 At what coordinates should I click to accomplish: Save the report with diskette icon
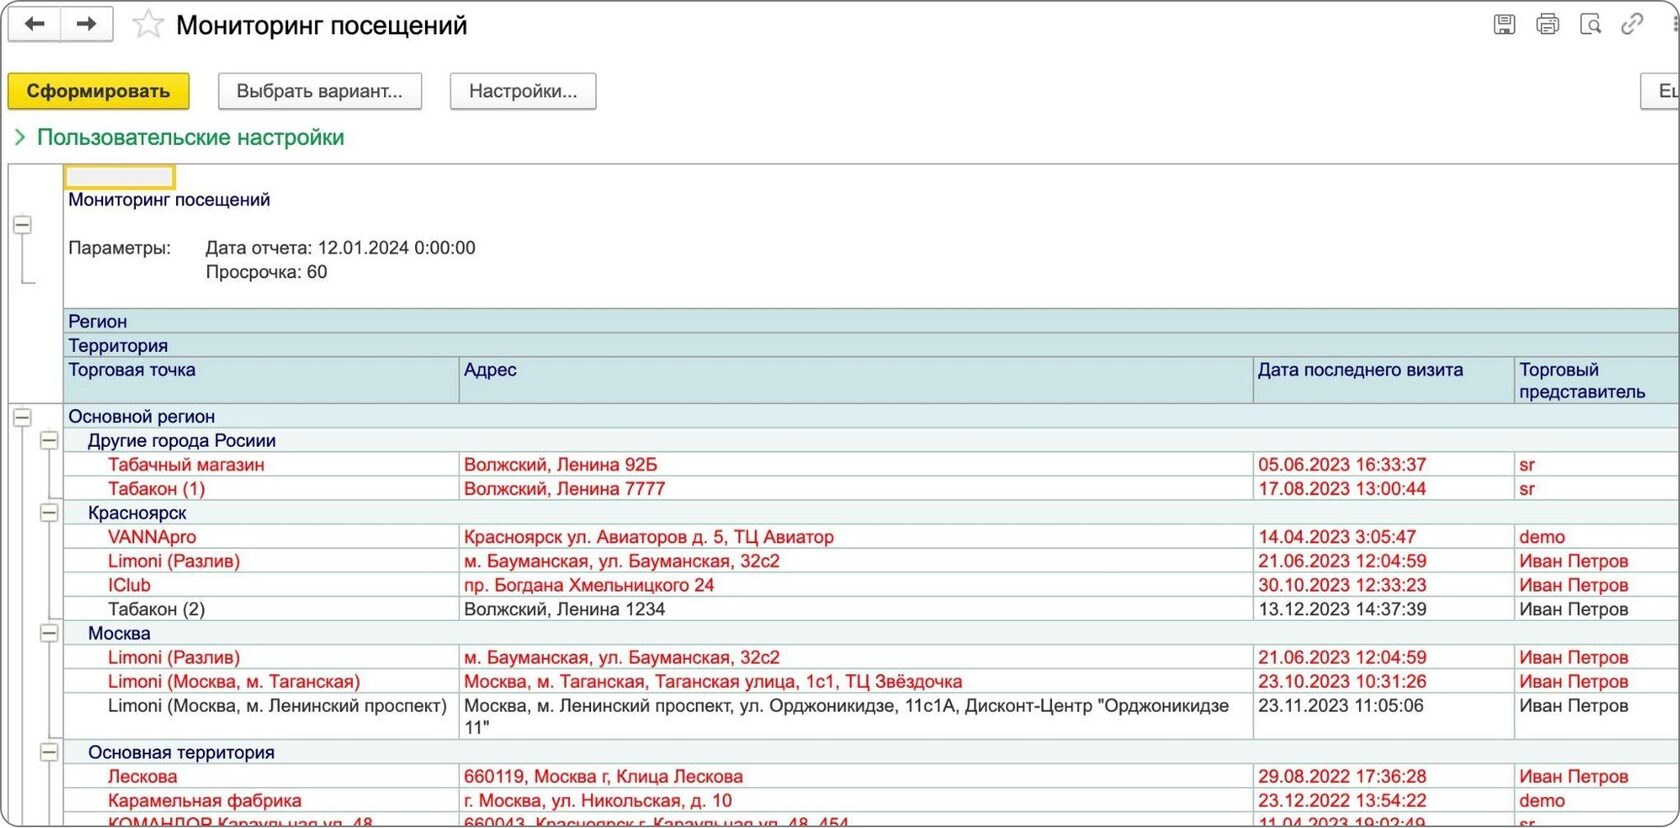tap(1504, 24)
